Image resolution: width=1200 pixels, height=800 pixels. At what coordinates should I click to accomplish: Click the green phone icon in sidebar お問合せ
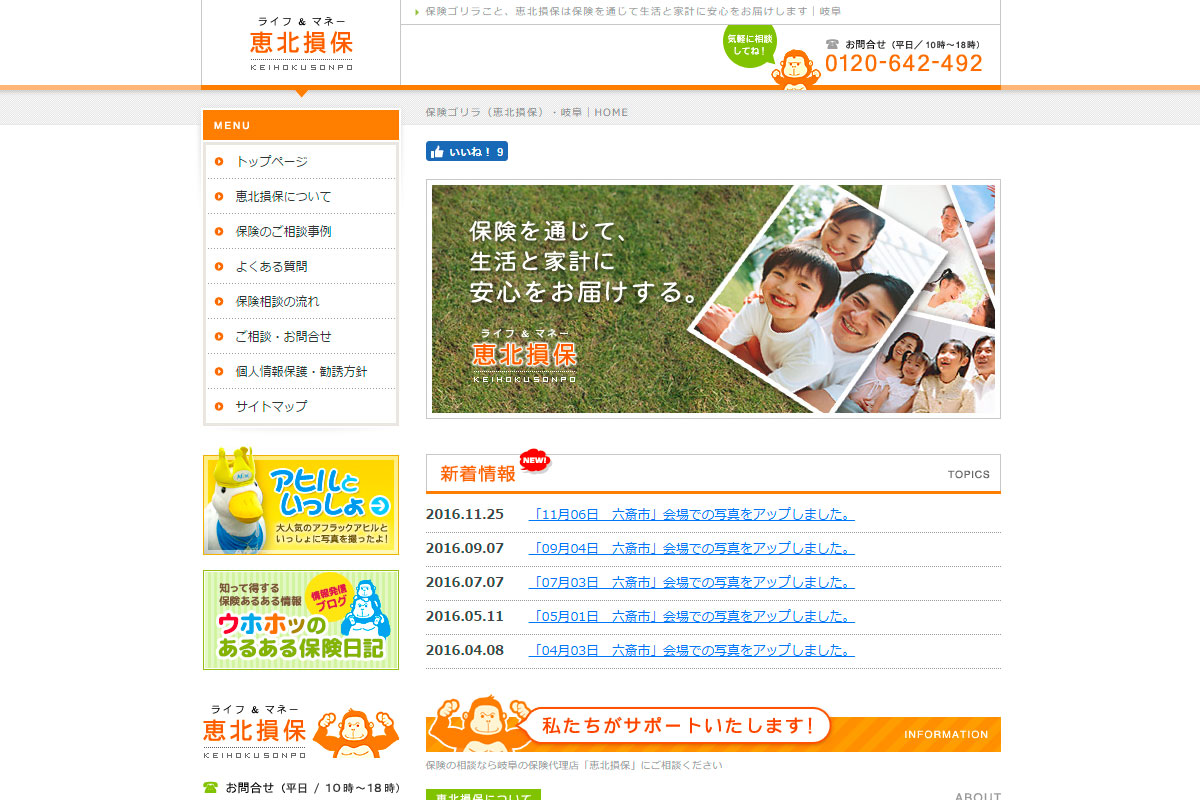(210, 788)
